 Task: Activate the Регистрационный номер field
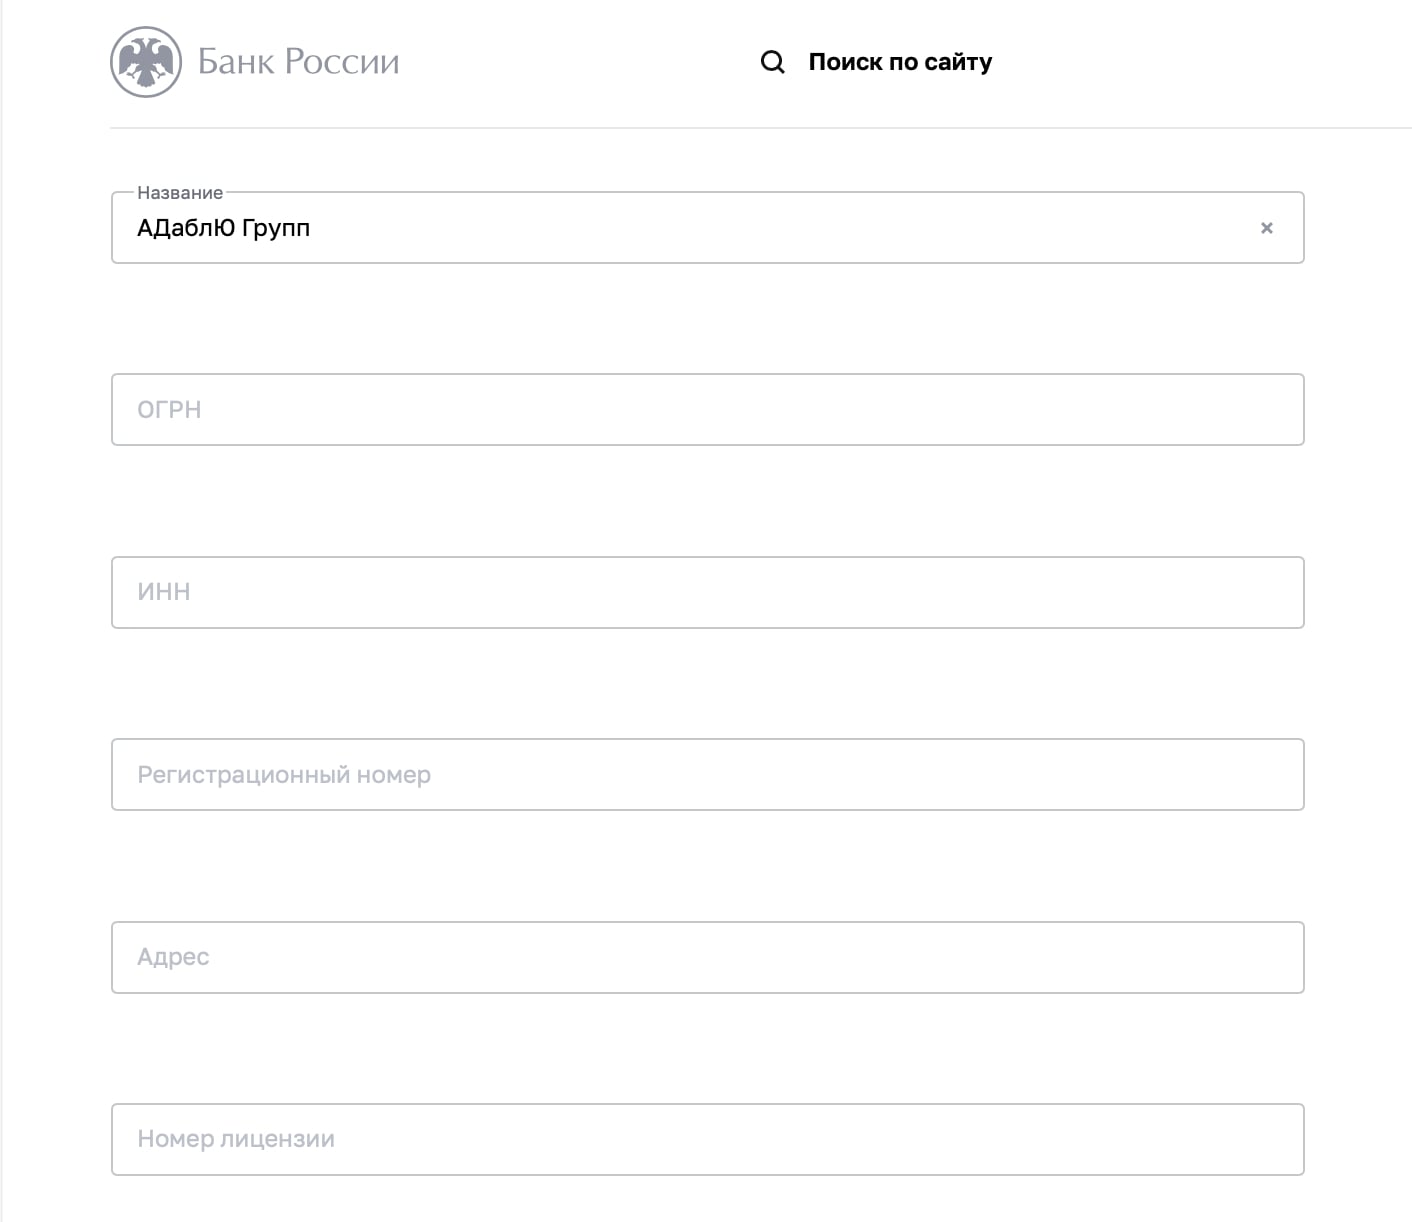tap(708, 775)
